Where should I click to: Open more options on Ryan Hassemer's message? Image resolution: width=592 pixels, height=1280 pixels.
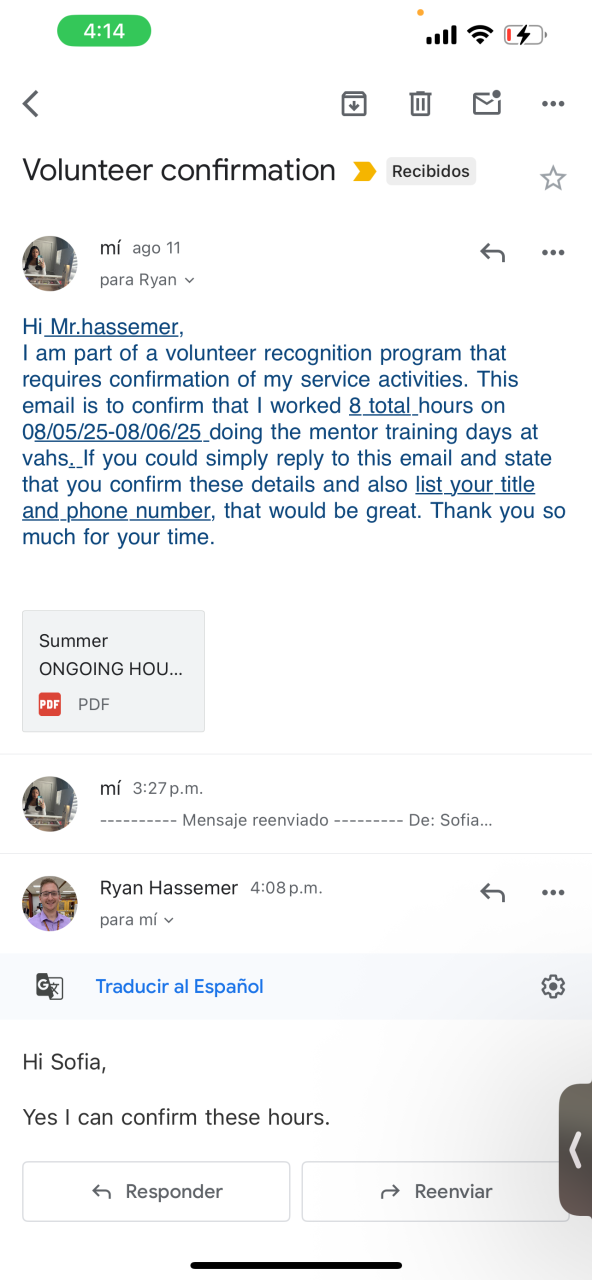[x=553, y=892]
